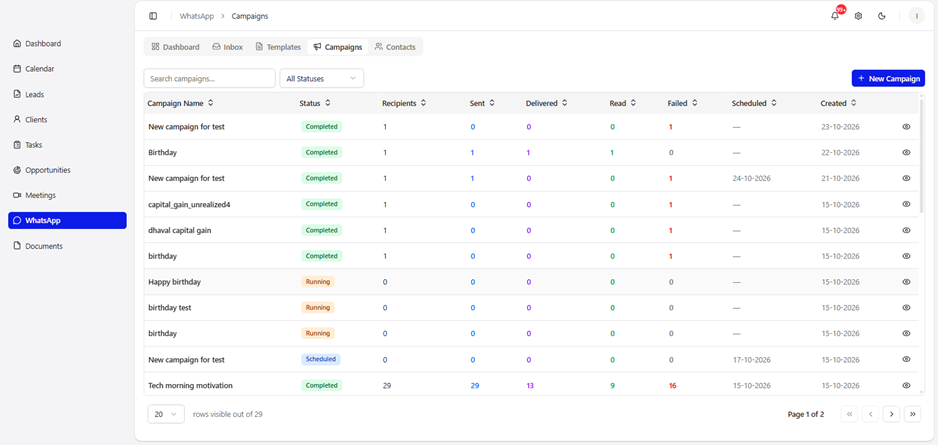Switch to the Inbox tab
The height and width of the screenshot is (445, 938).
pyautogui.click(x=227, y=47)
